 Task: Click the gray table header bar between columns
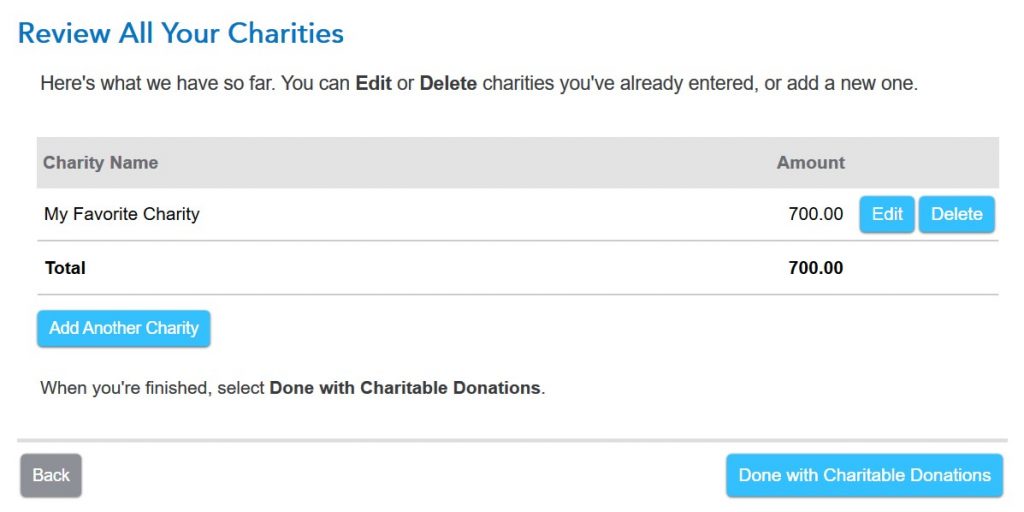coord(467,163)
